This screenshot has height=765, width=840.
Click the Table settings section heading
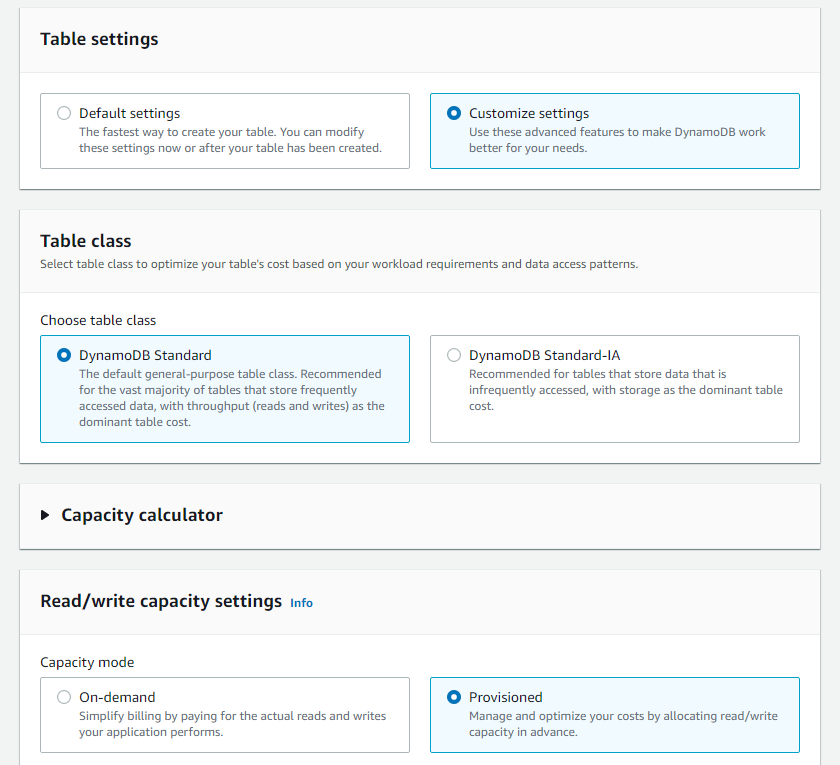tap(99, 39)
